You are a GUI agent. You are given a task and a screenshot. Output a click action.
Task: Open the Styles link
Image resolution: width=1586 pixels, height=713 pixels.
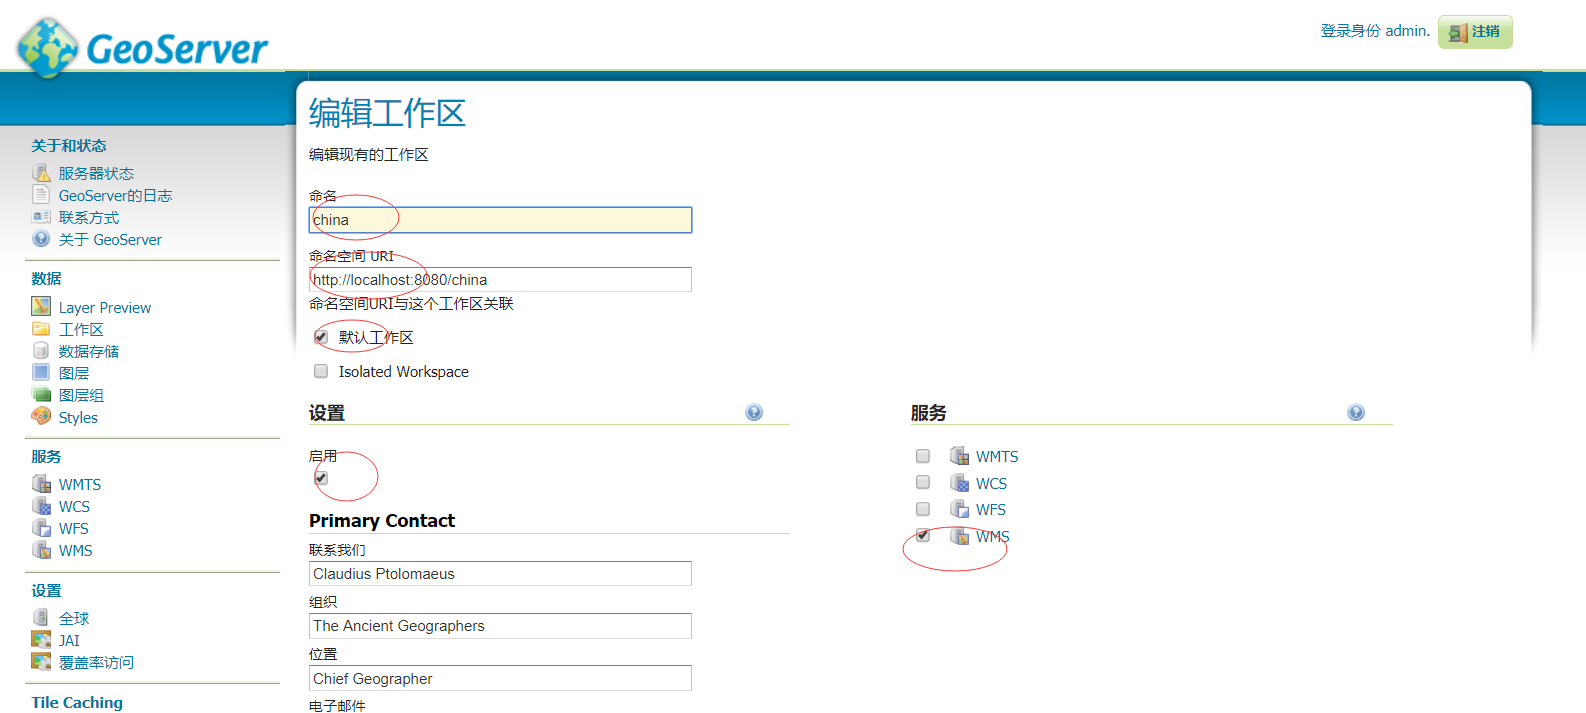point(78,417)
